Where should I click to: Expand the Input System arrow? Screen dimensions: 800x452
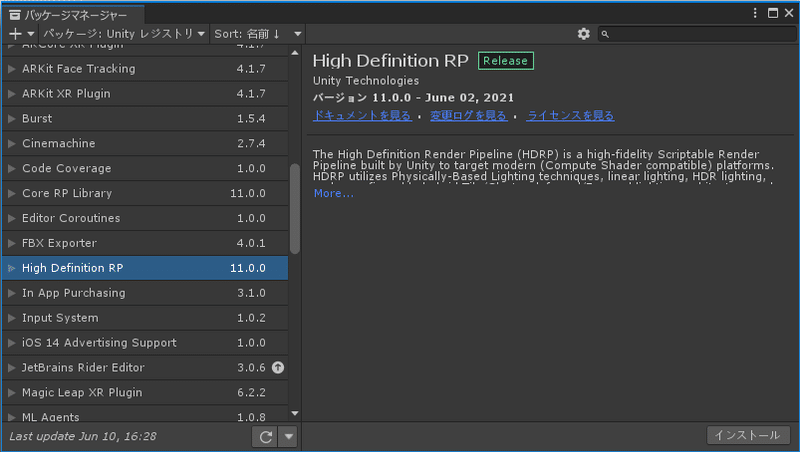click(12, 318)
